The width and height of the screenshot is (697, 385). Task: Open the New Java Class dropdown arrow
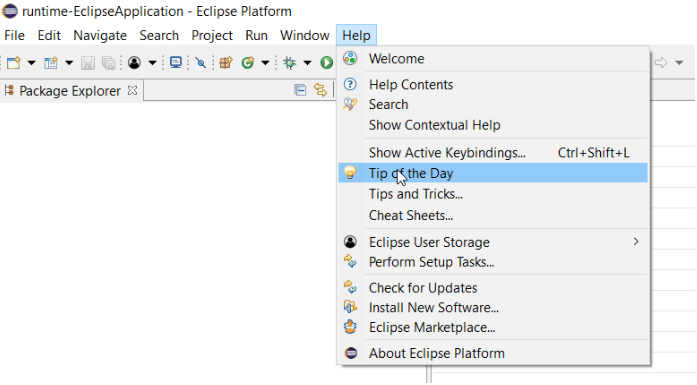pyautogui.click(x=265, y=63)
